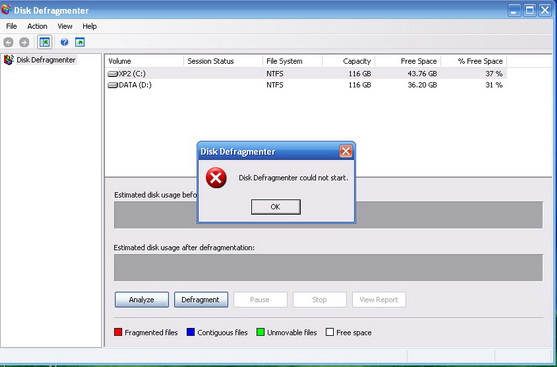Open the Action menu
Screen dimensions: 557x367
[x=37, y=26]
